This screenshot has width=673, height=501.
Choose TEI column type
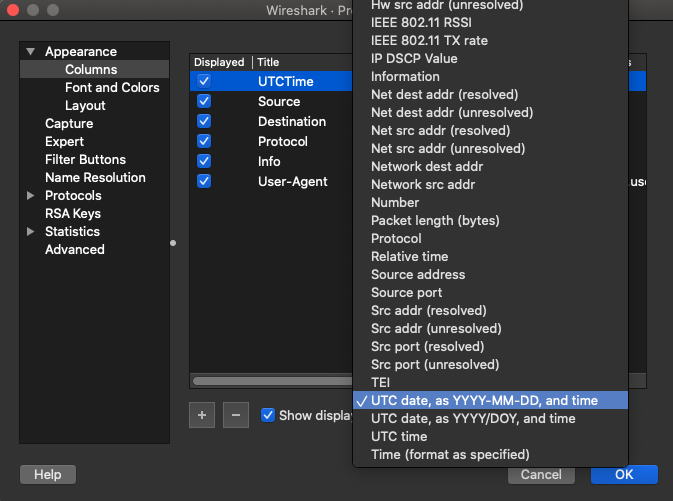tap(490, 383)
